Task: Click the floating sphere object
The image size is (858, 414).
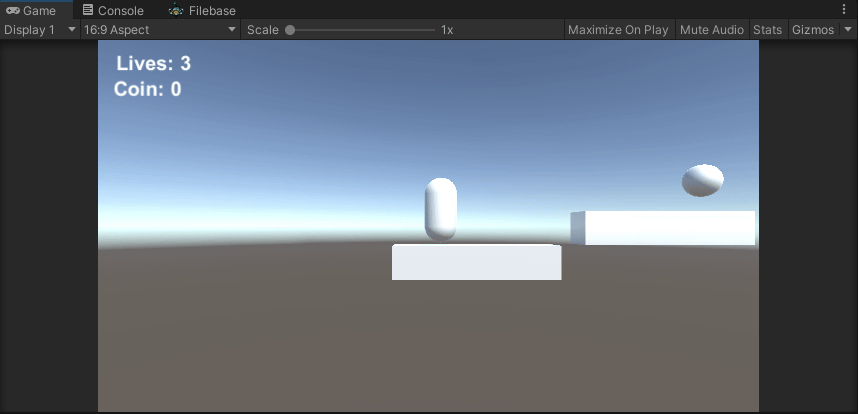Action: tap(703, 180)
